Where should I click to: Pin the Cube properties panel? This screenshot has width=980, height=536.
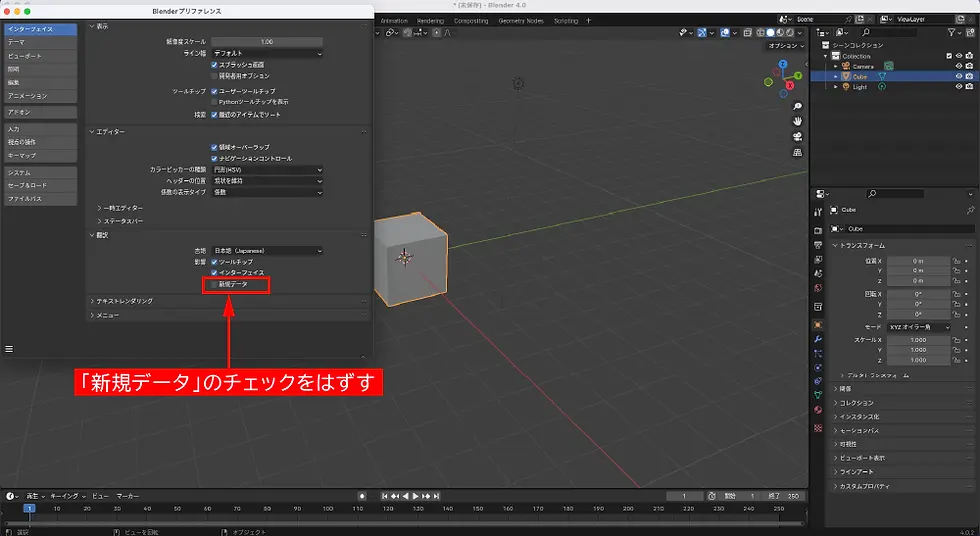coord(970,210)
